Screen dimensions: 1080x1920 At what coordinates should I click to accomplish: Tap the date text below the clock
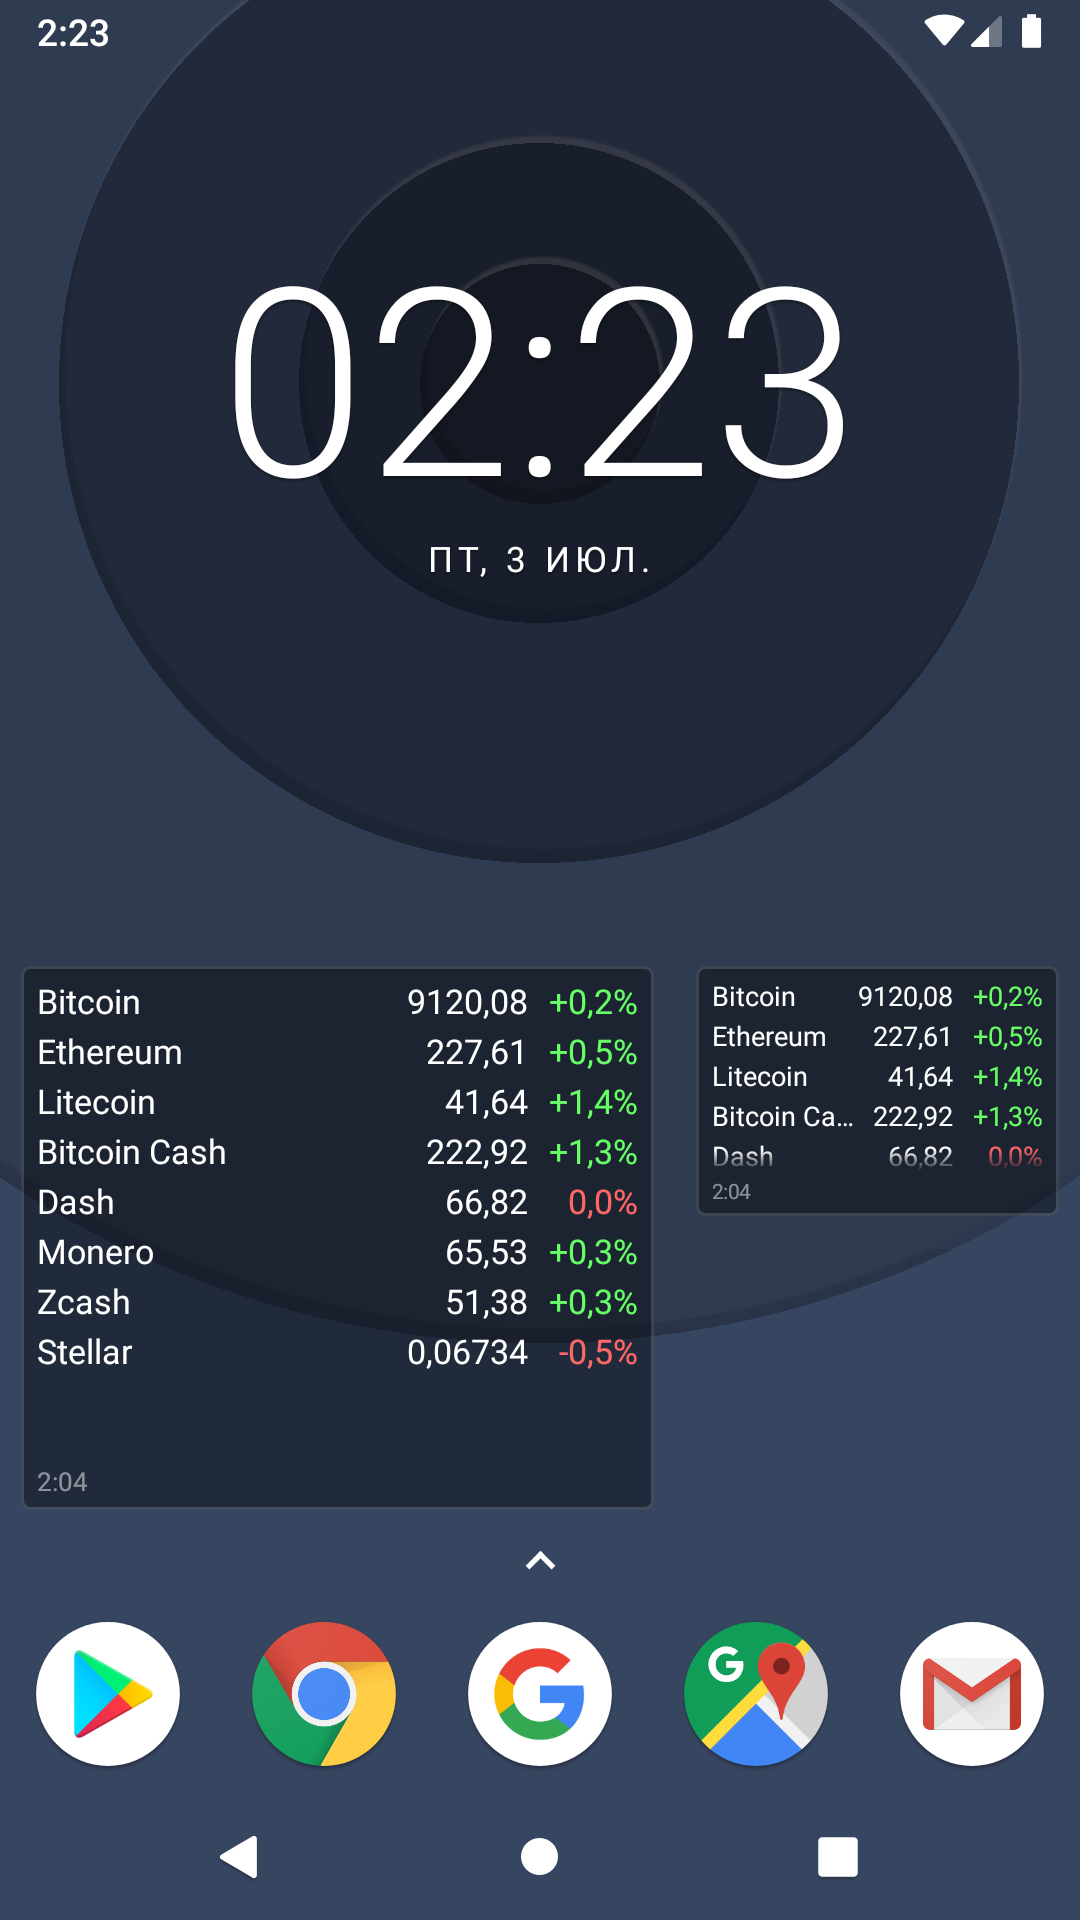[x=540, y=560]
